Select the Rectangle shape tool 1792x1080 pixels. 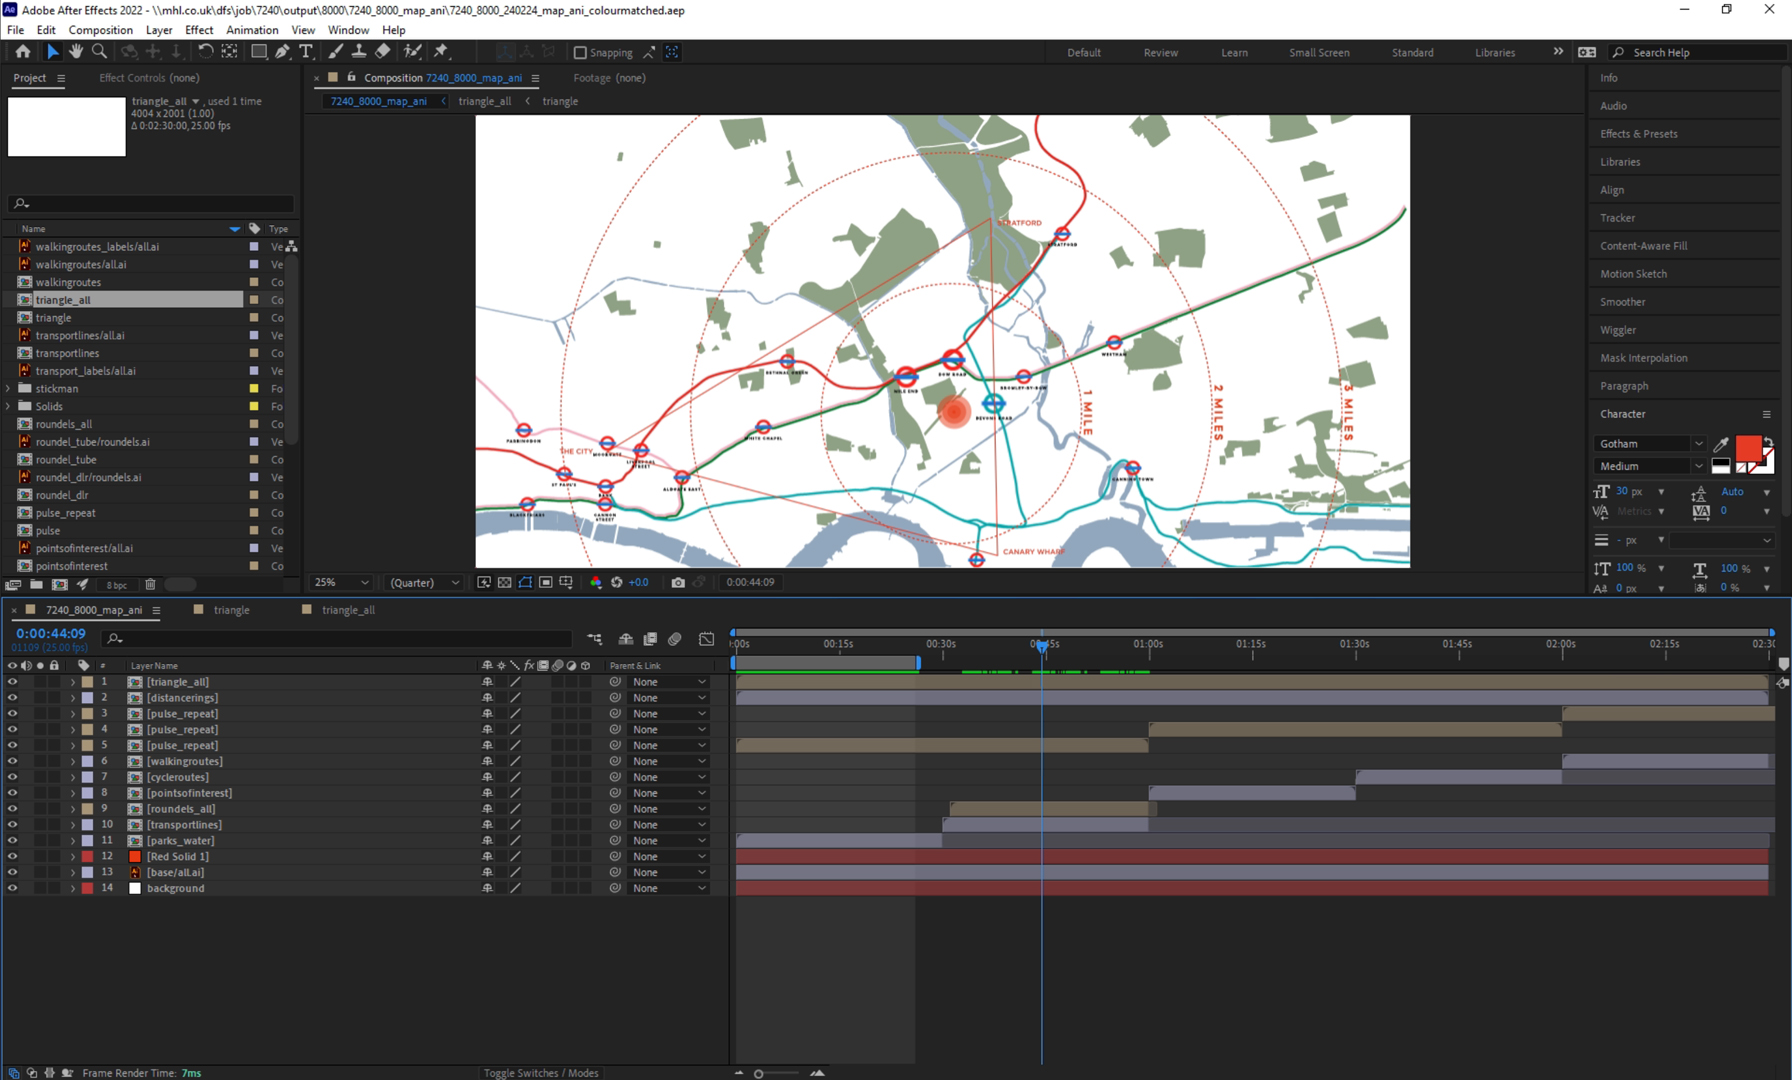258,51
